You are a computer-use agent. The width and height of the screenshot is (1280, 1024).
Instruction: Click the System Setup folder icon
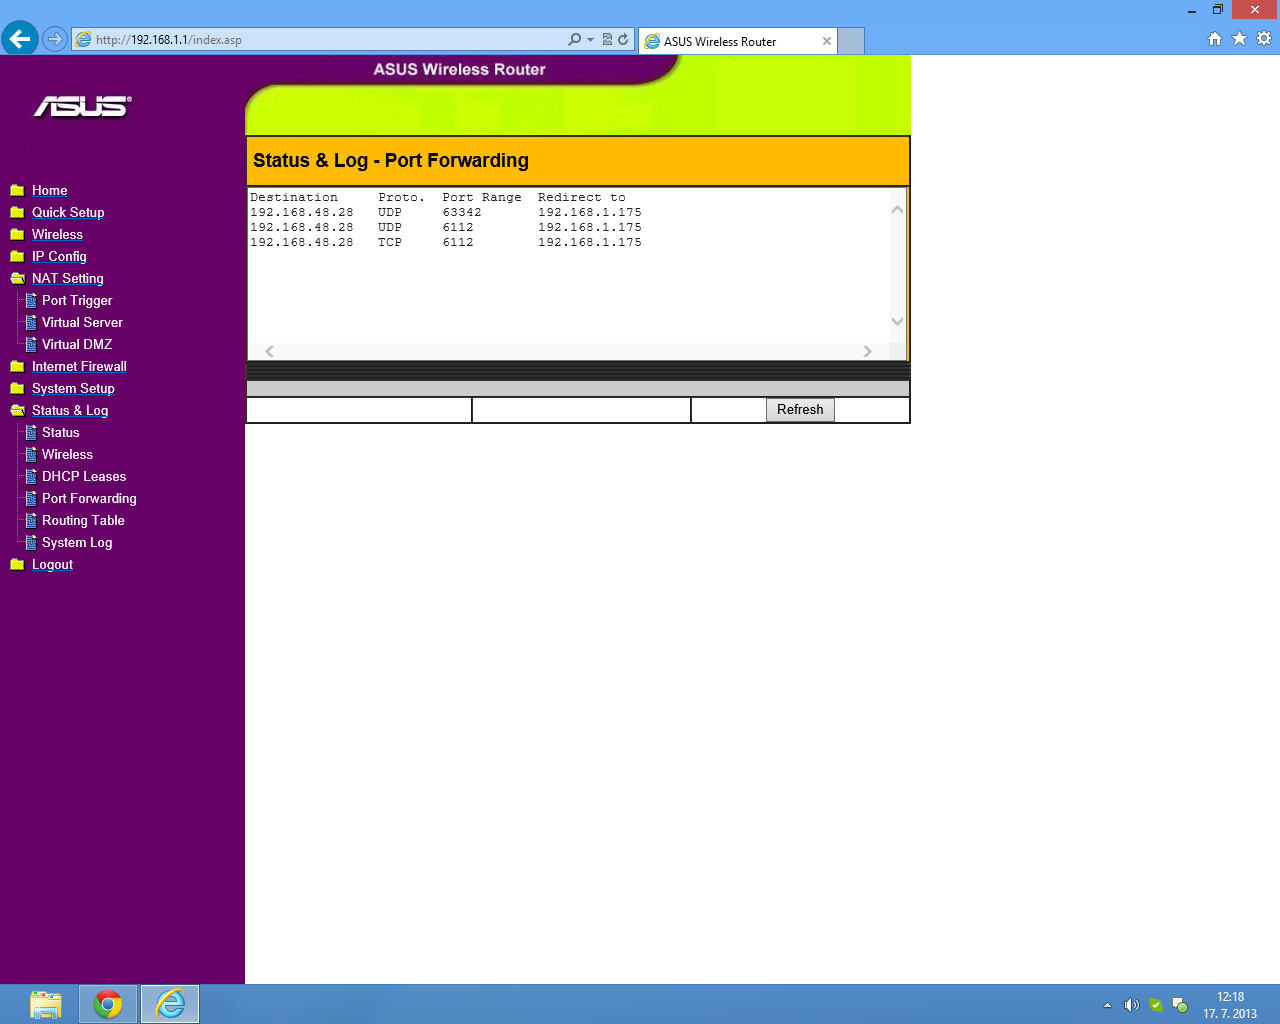pyautogui.click(x=17, y=388)
